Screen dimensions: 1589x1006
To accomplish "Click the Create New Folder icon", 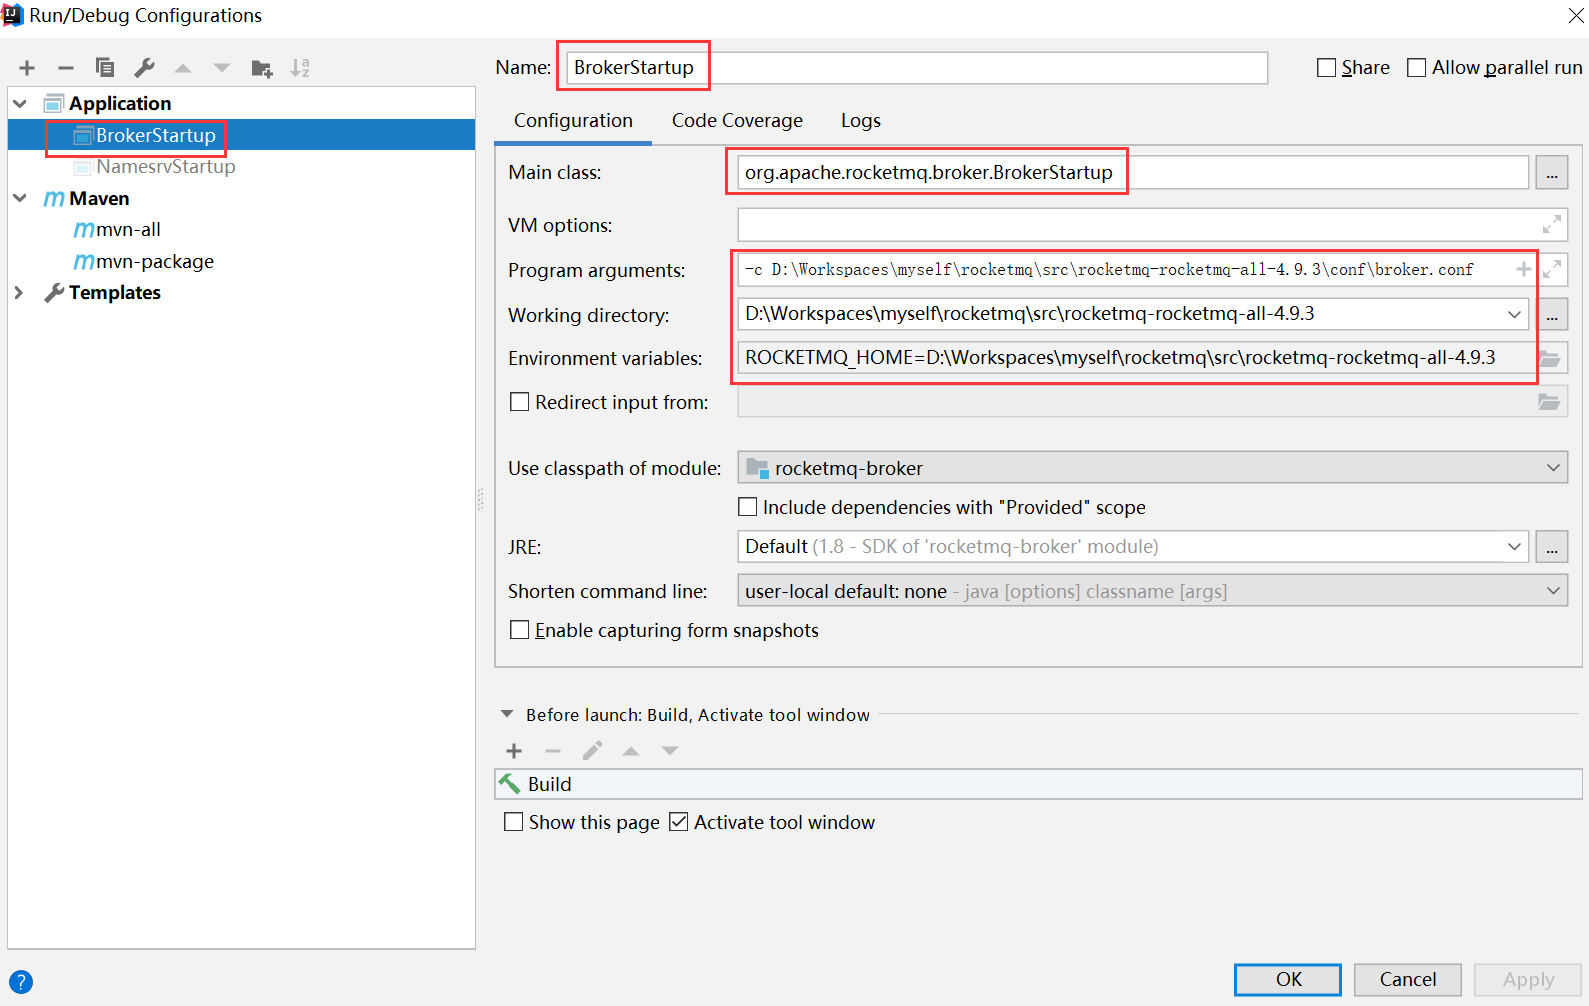I will 261,68.
